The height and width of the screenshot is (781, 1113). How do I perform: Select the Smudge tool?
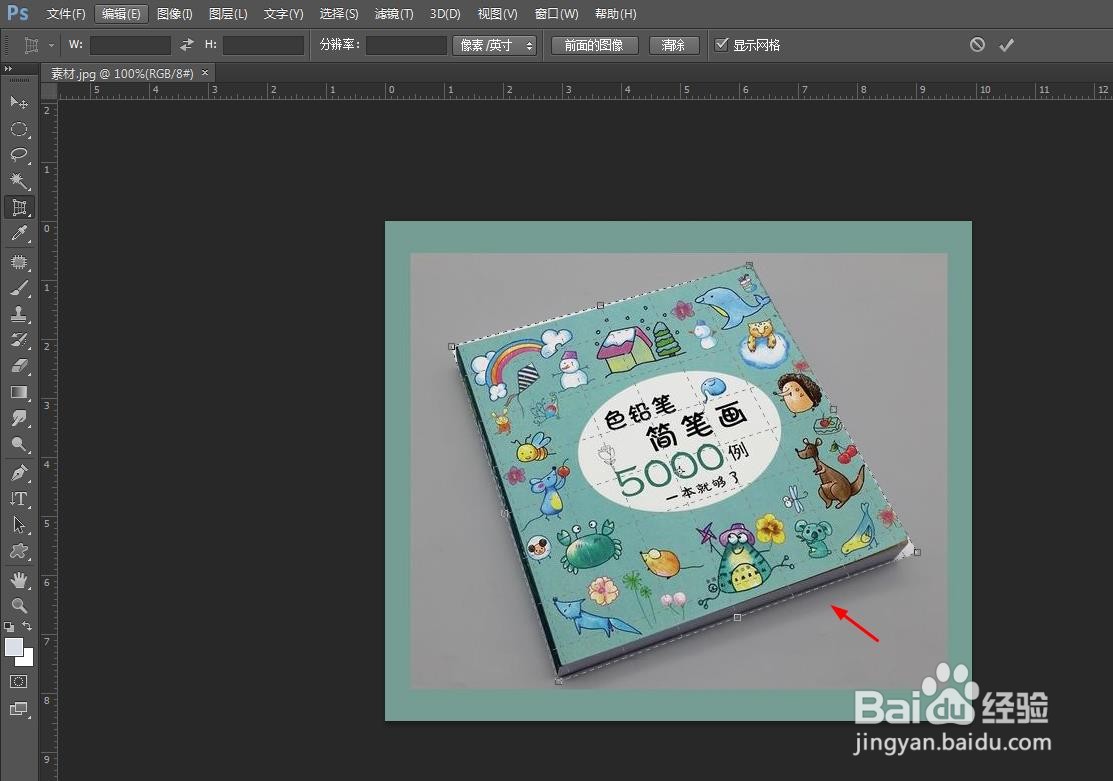19,418
